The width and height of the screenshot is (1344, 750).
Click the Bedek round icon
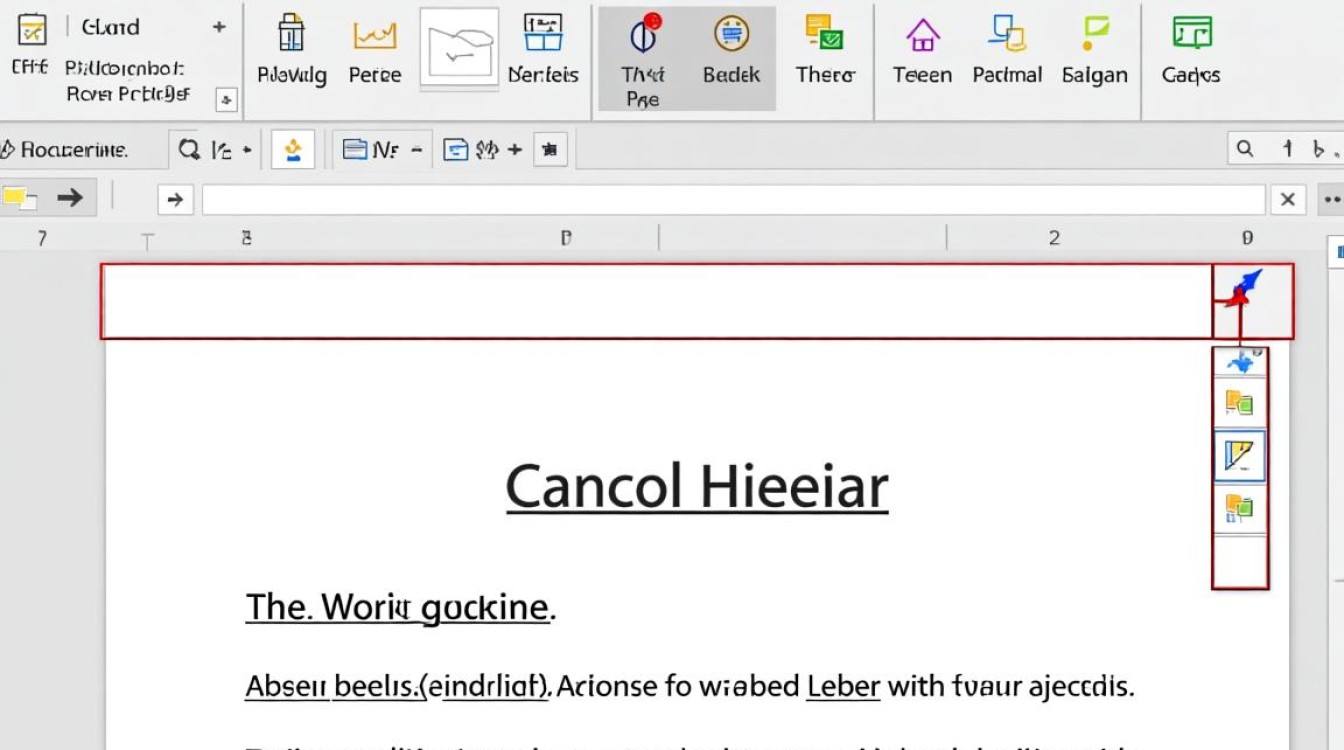click(731, 34)
